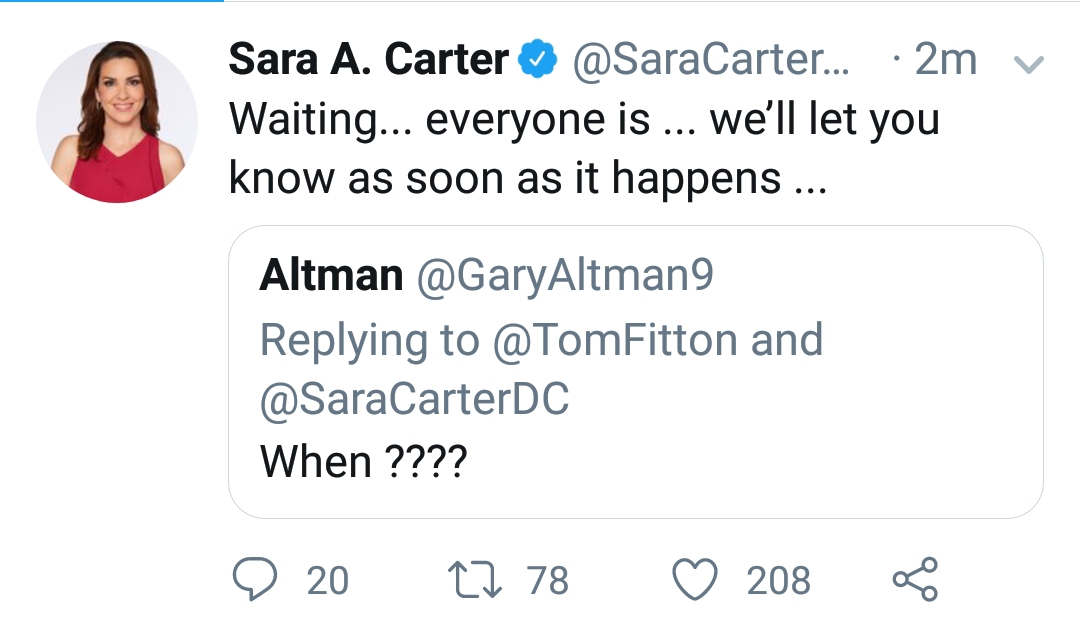This screenshot has width=1080, height=630.
Task: Open Sara A. Carter's profile photo
Action: (117, 122)
